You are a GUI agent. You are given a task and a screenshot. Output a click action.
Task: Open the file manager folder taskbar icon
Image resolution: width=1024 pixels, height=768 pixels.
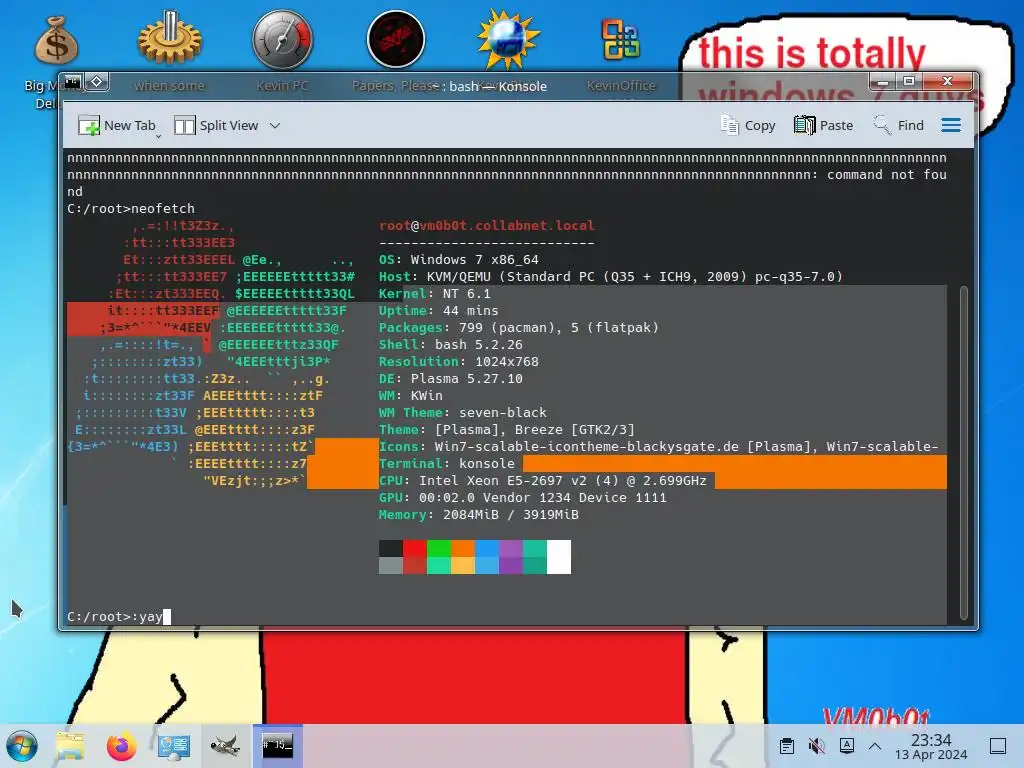click(70, 746)
